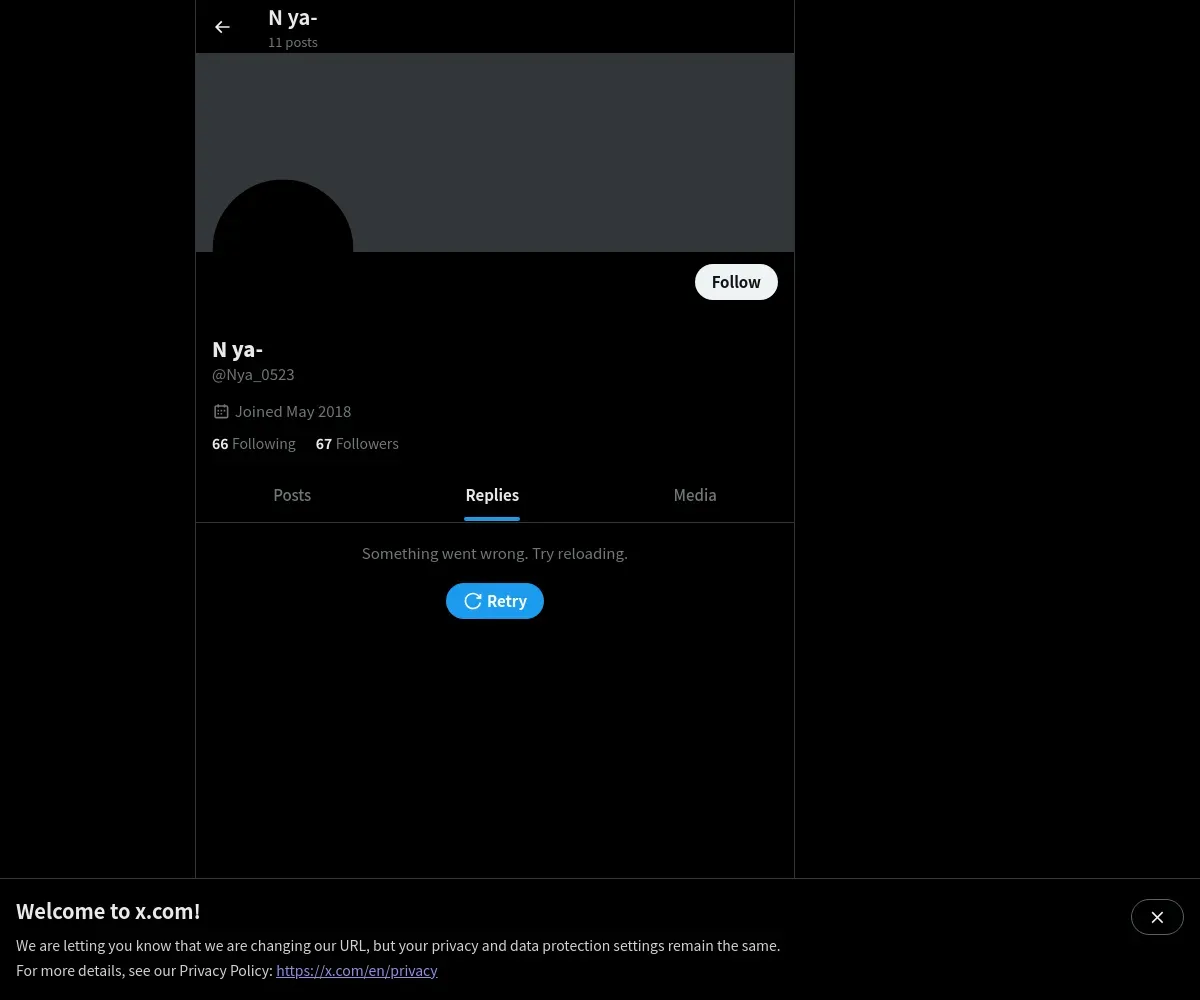1200x1000 pixels.
Task: Click the calendar icon beside Joined date
Action: 221,411
